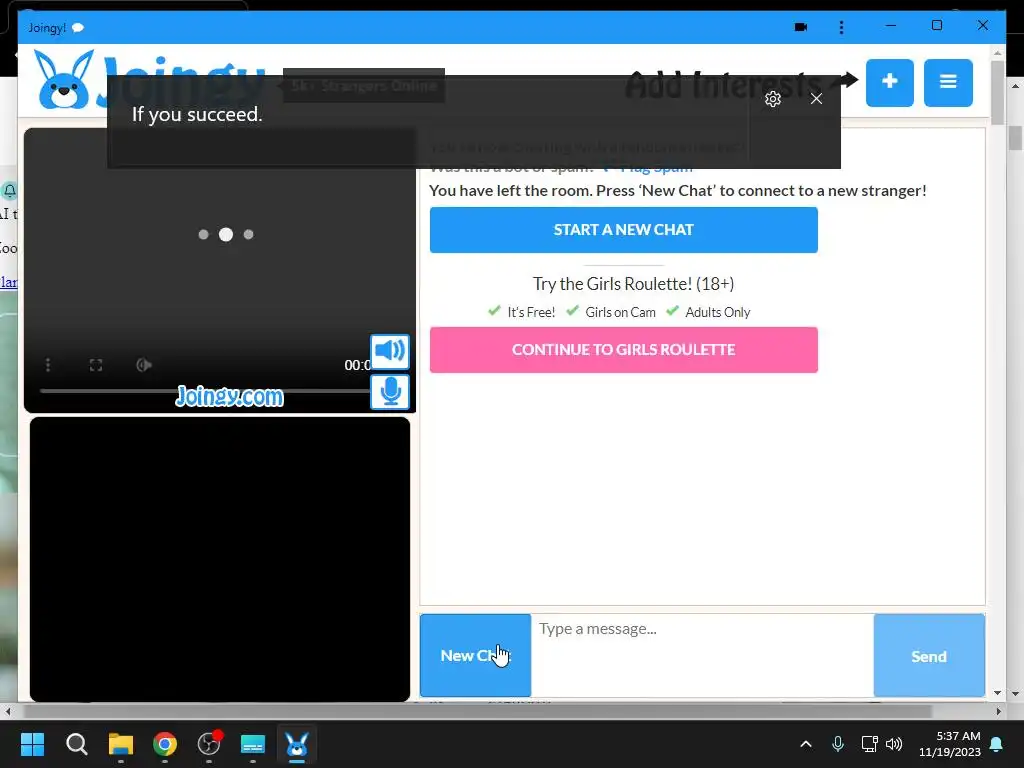This screenshot has width=1024, height=768.
Task: Click the camera icon in title bar
Action: (801, 27)
